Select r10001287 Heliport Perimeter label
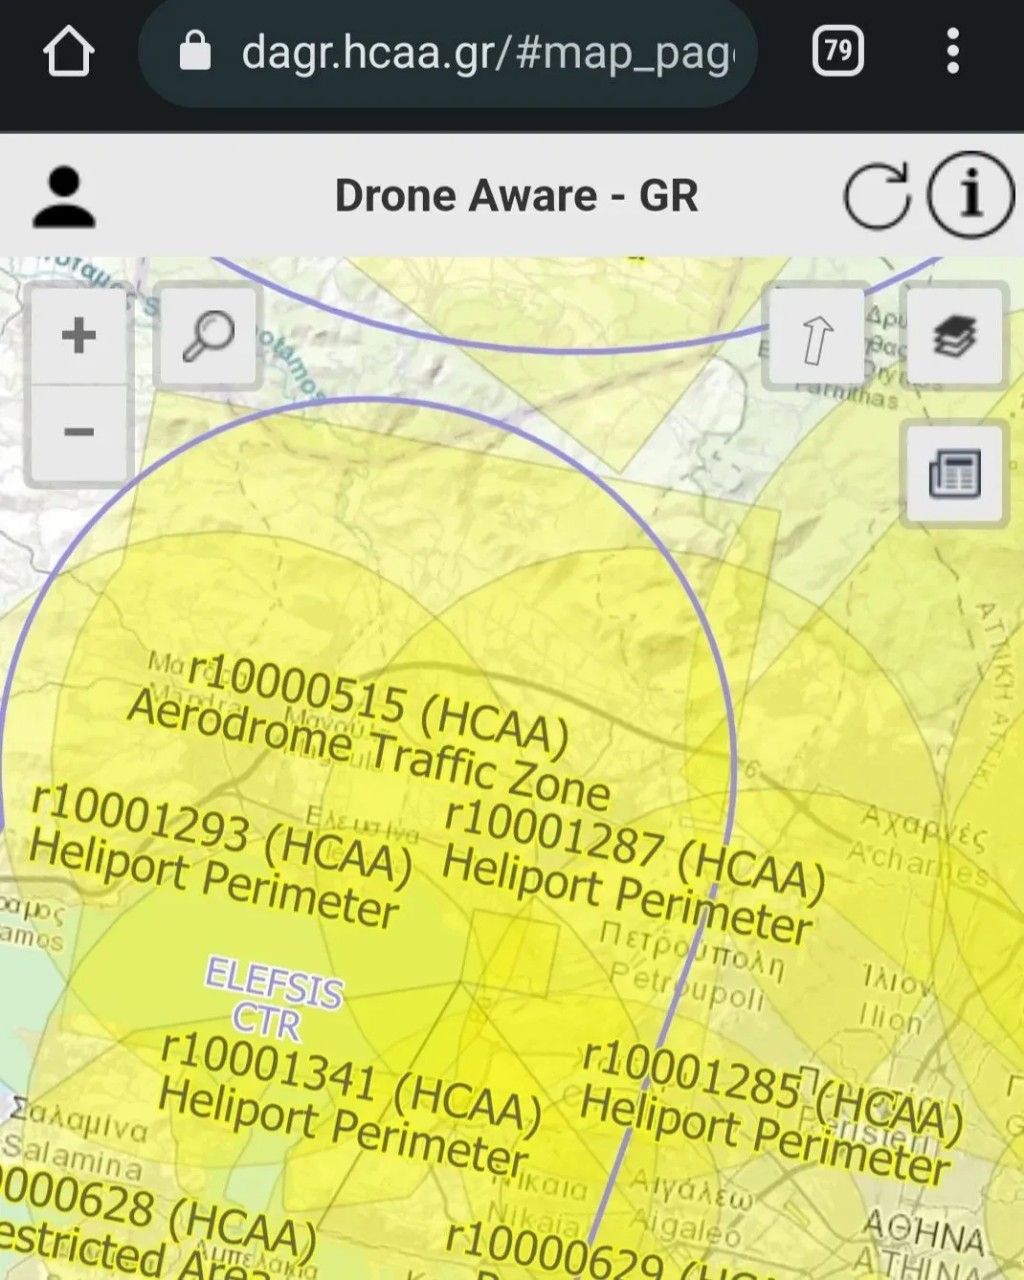 [632, 872]
